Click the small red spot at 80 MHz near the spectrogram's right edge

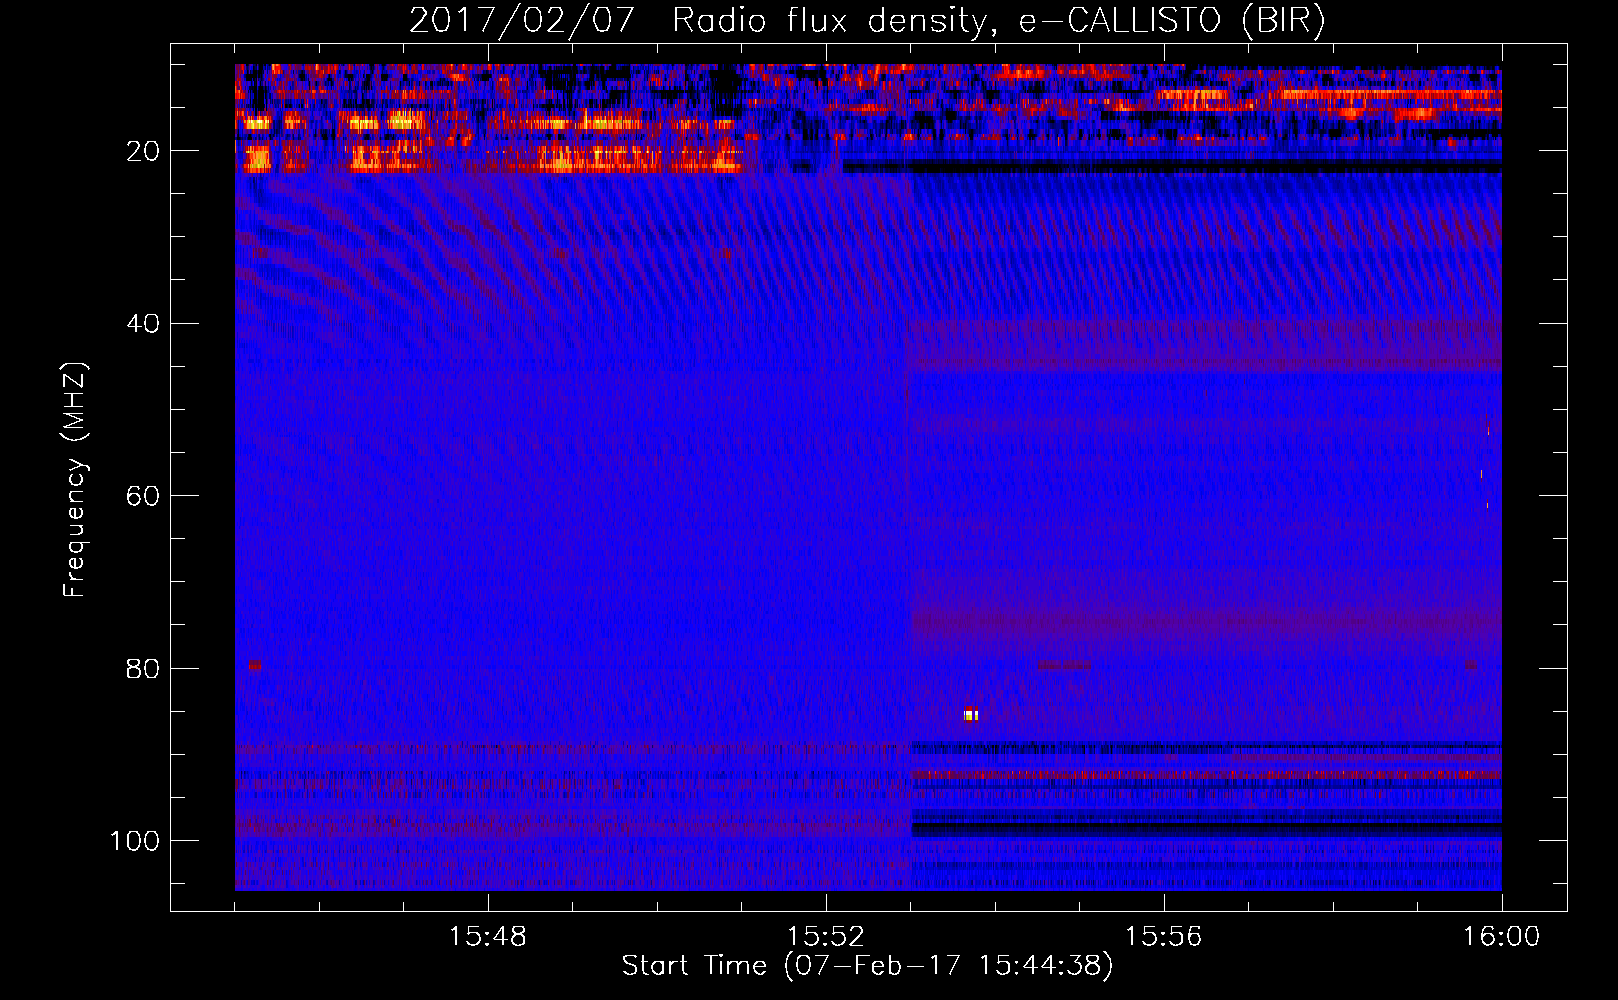pyautogui.click(x=1471, y=664)
